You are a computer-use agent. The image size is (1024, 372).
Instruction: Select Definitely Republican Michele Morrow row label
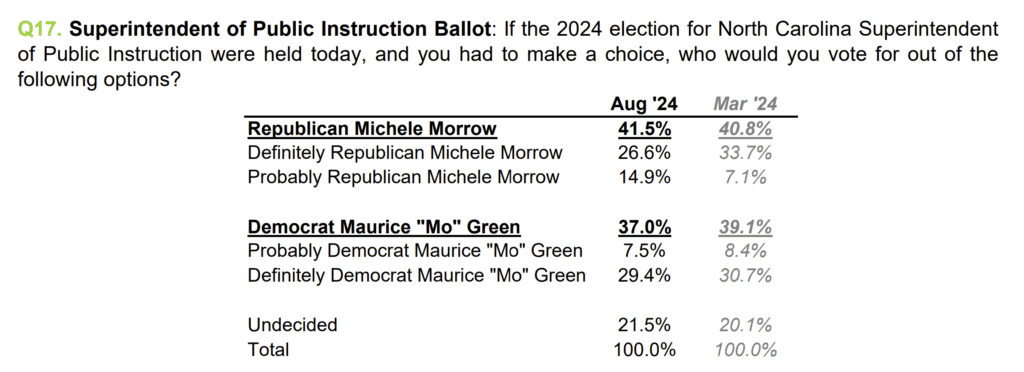tap(405, 153)
